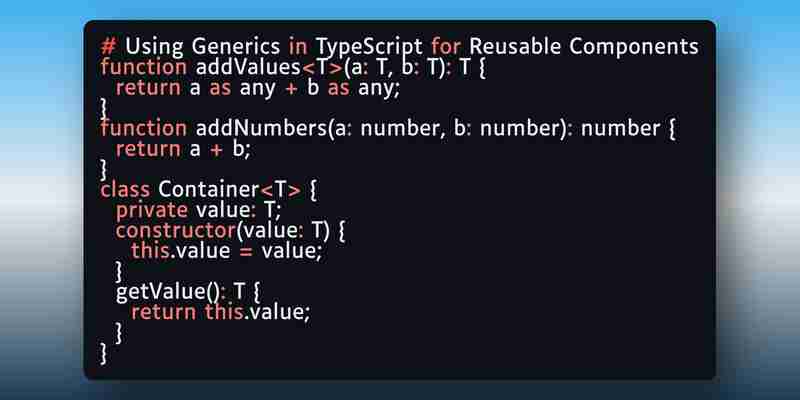Click the word Generics in the title comment
The width and height of the screenshot is (800, 400).
[x=236, y=46]
